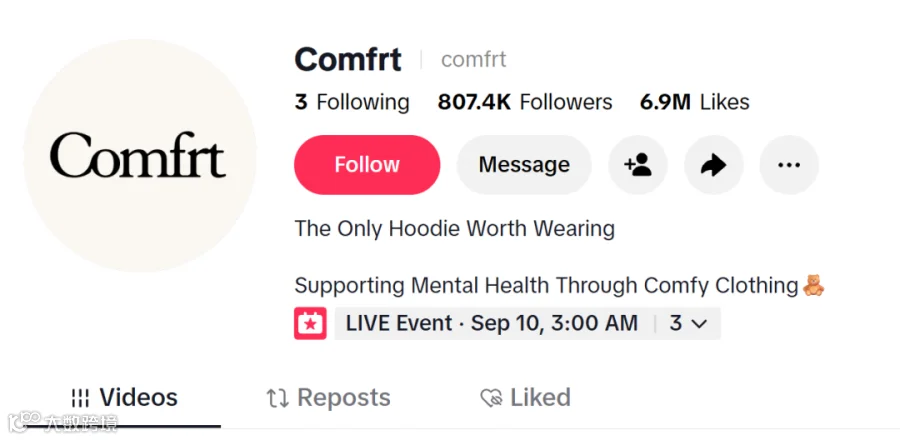
Task: Switch to the Reposts tab
Action: [328, 398]
